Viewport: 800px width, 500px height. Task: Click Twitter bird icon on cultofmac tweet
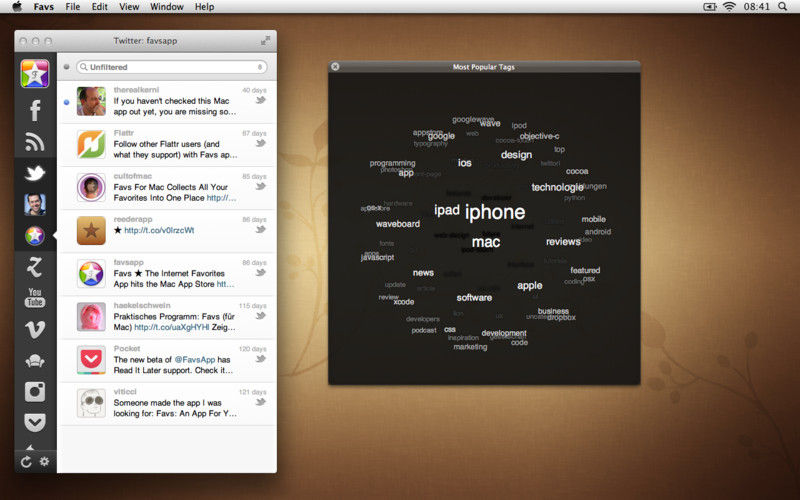(x=261, y=186)
